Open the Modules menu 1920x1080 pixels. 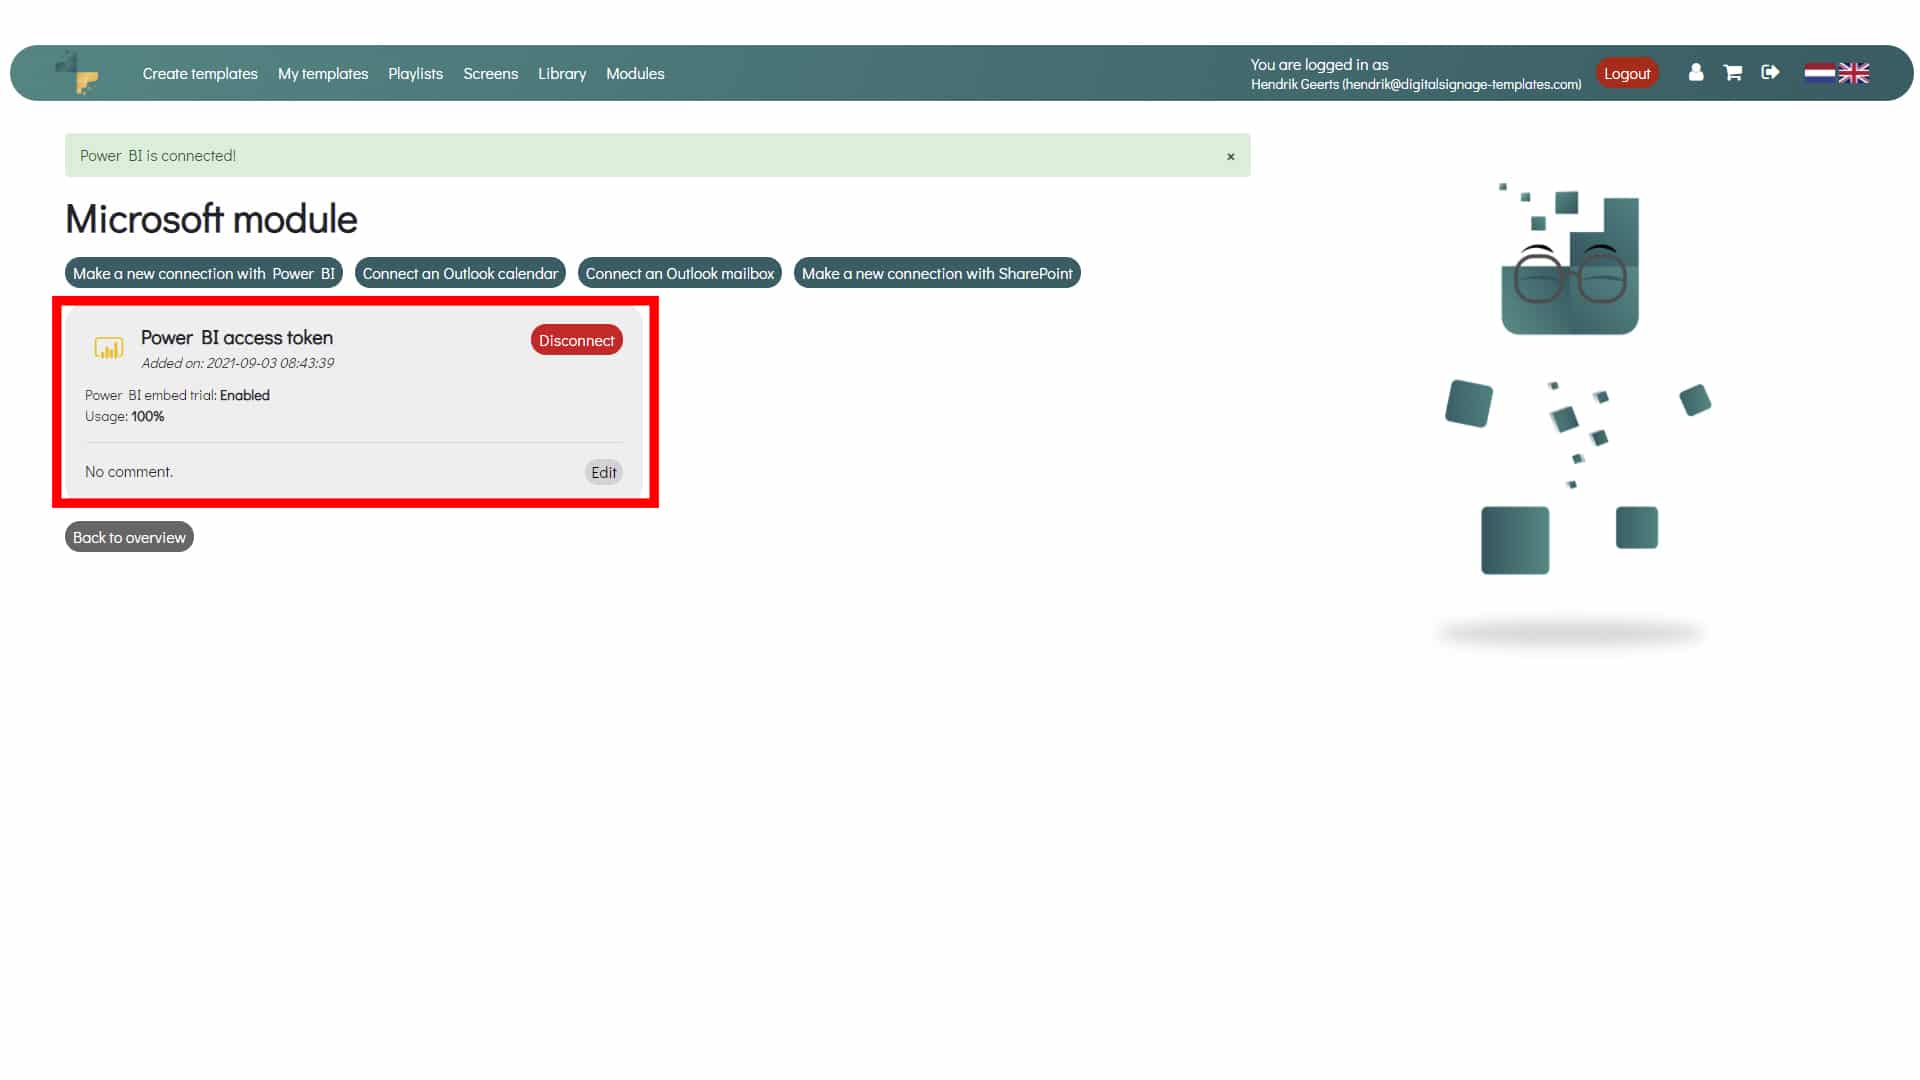[x=635, y=74]
